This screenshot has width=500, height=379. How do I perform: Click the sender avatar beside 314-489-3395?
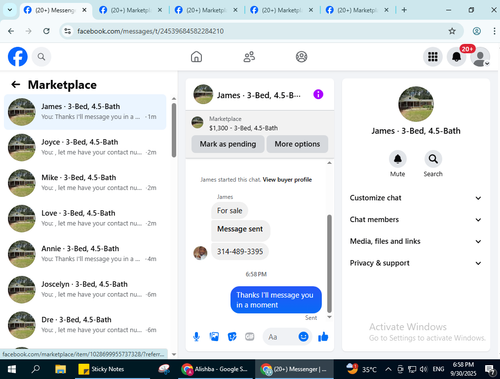point(200,253)
